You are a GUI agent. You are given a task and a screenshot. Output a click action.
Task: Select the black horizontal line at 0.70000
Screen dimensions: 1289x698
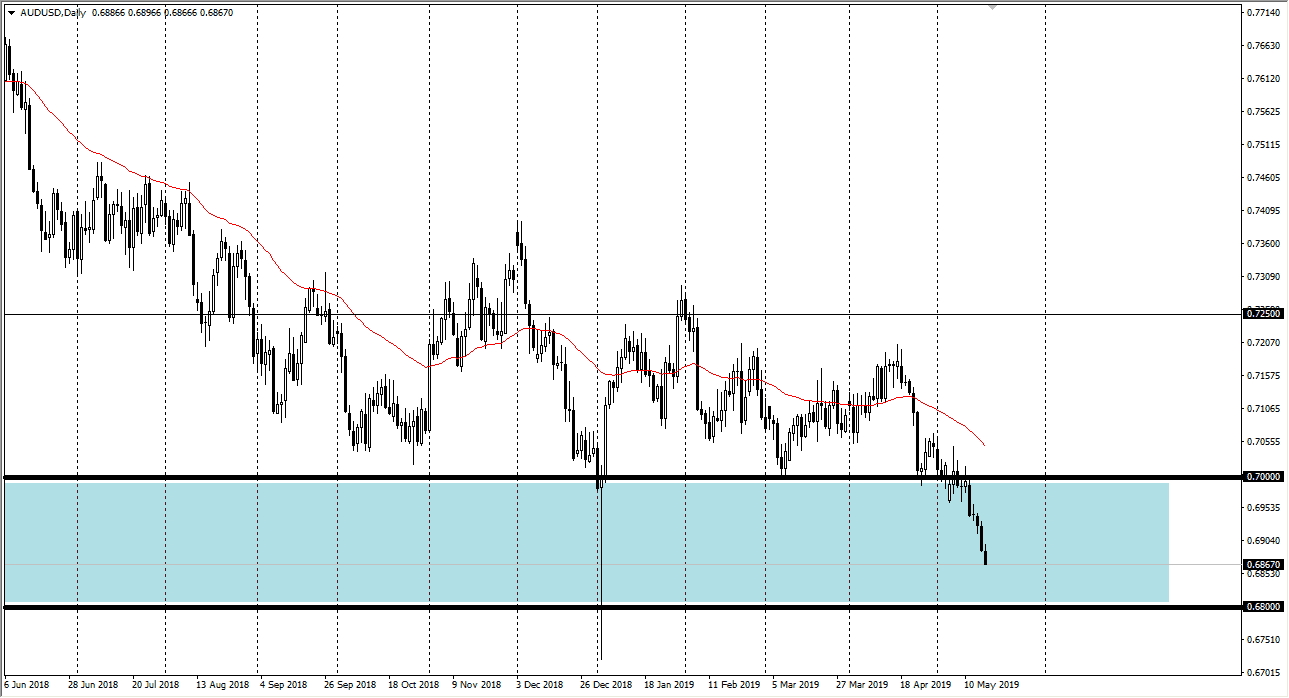(x=400, y=476)
